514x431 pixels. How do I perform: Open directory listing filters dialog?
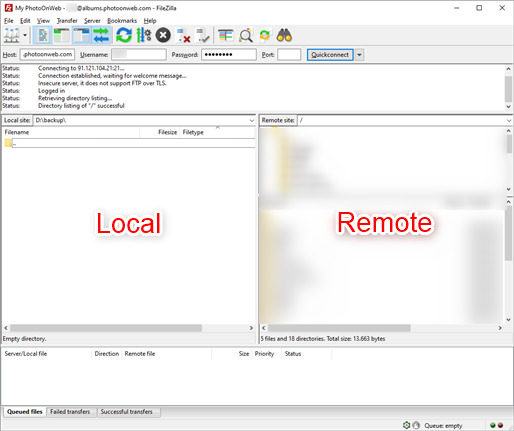coord(226,35)
